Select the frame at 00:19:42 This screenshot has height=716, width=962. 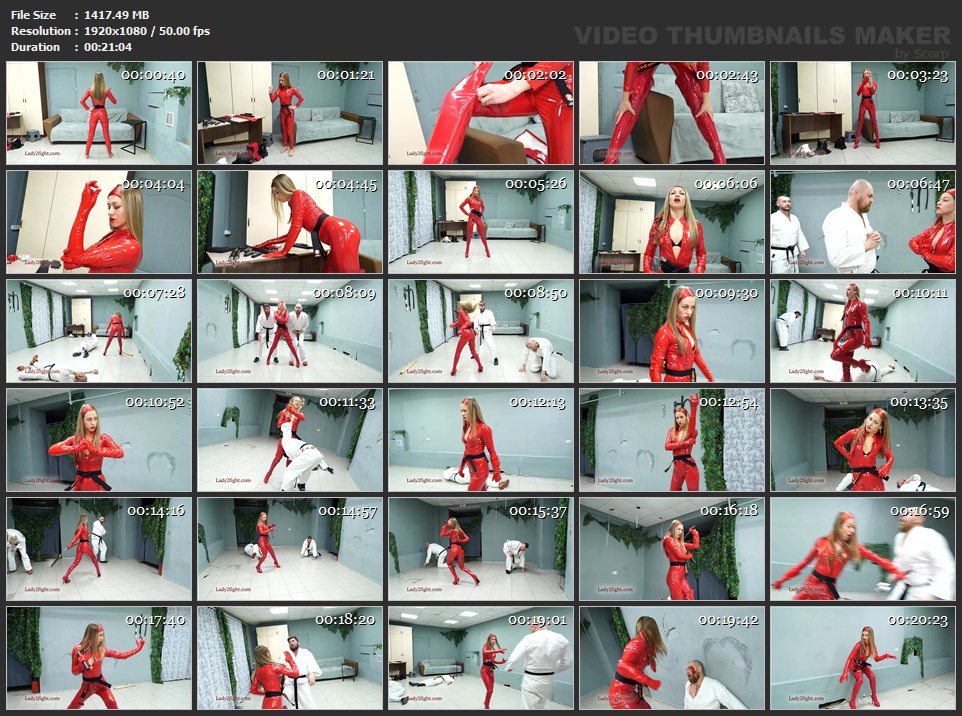[672, 658]
